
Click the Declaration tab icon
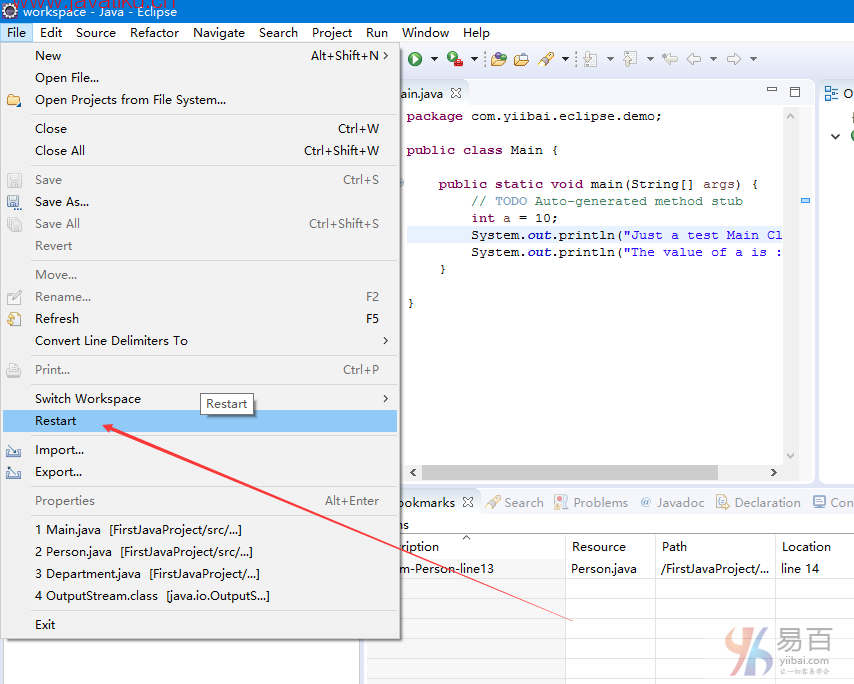722,502
